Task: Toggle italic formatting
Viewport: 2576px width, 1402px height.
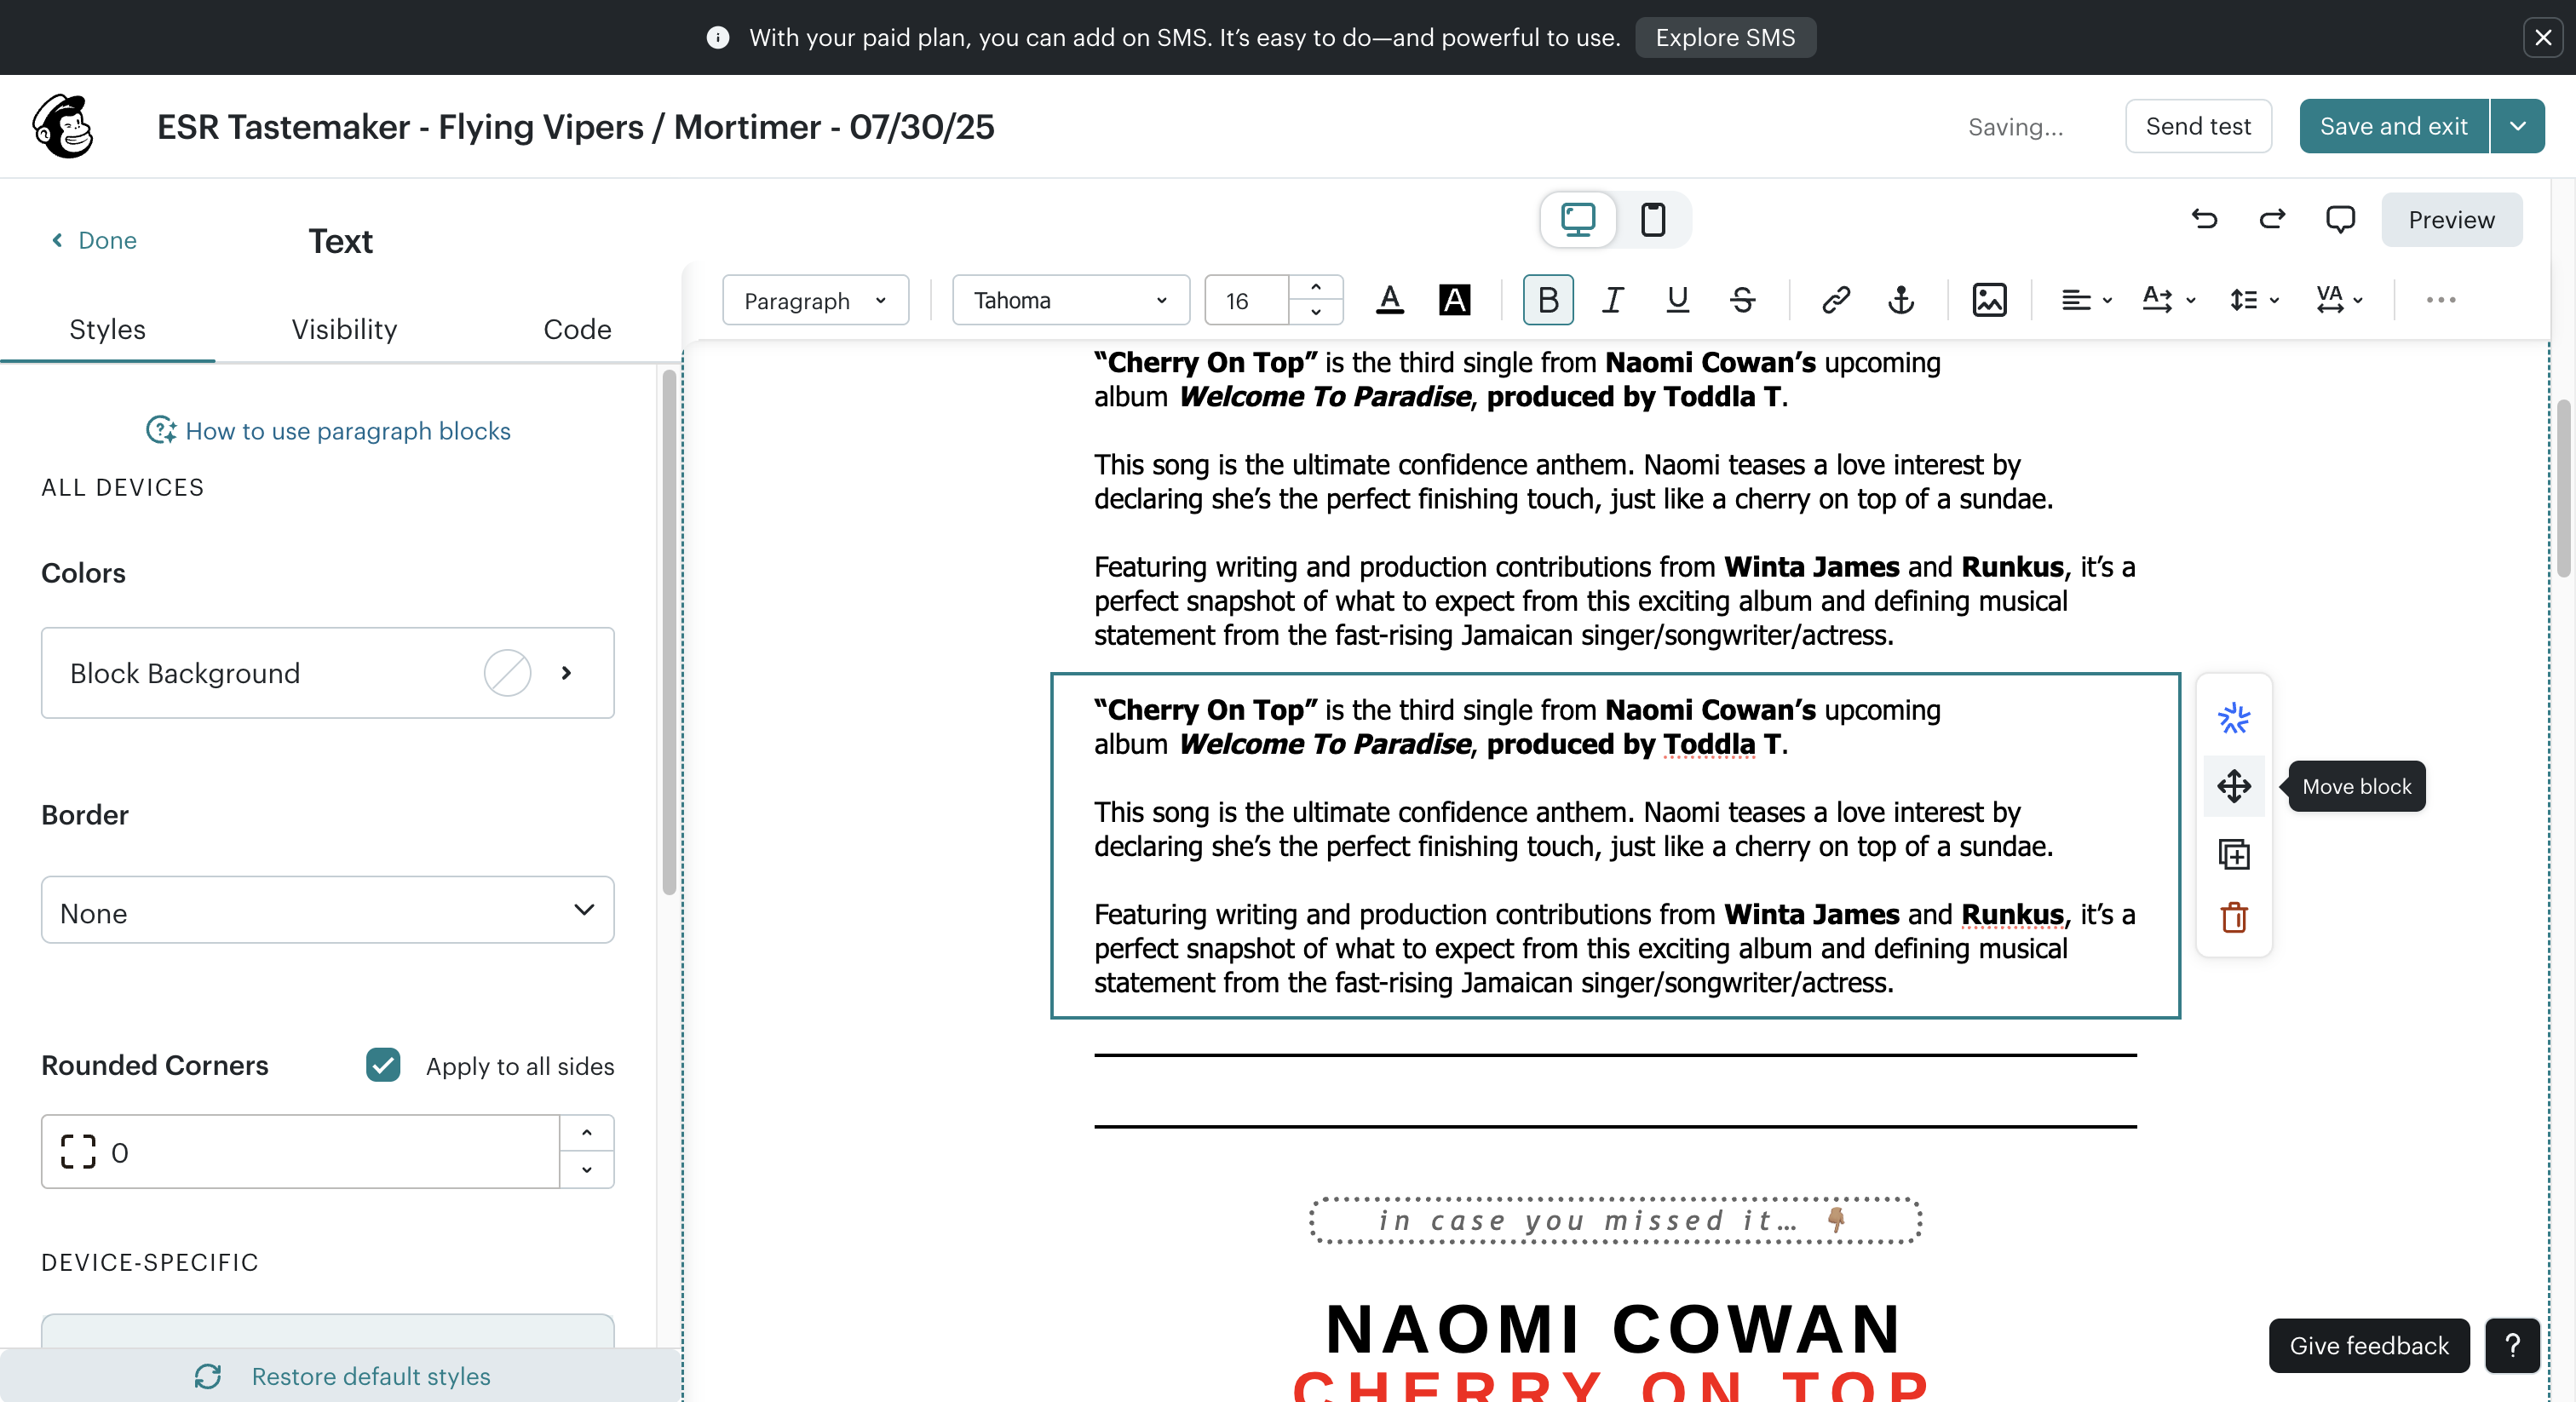Action: click(x=1612, y=300)
